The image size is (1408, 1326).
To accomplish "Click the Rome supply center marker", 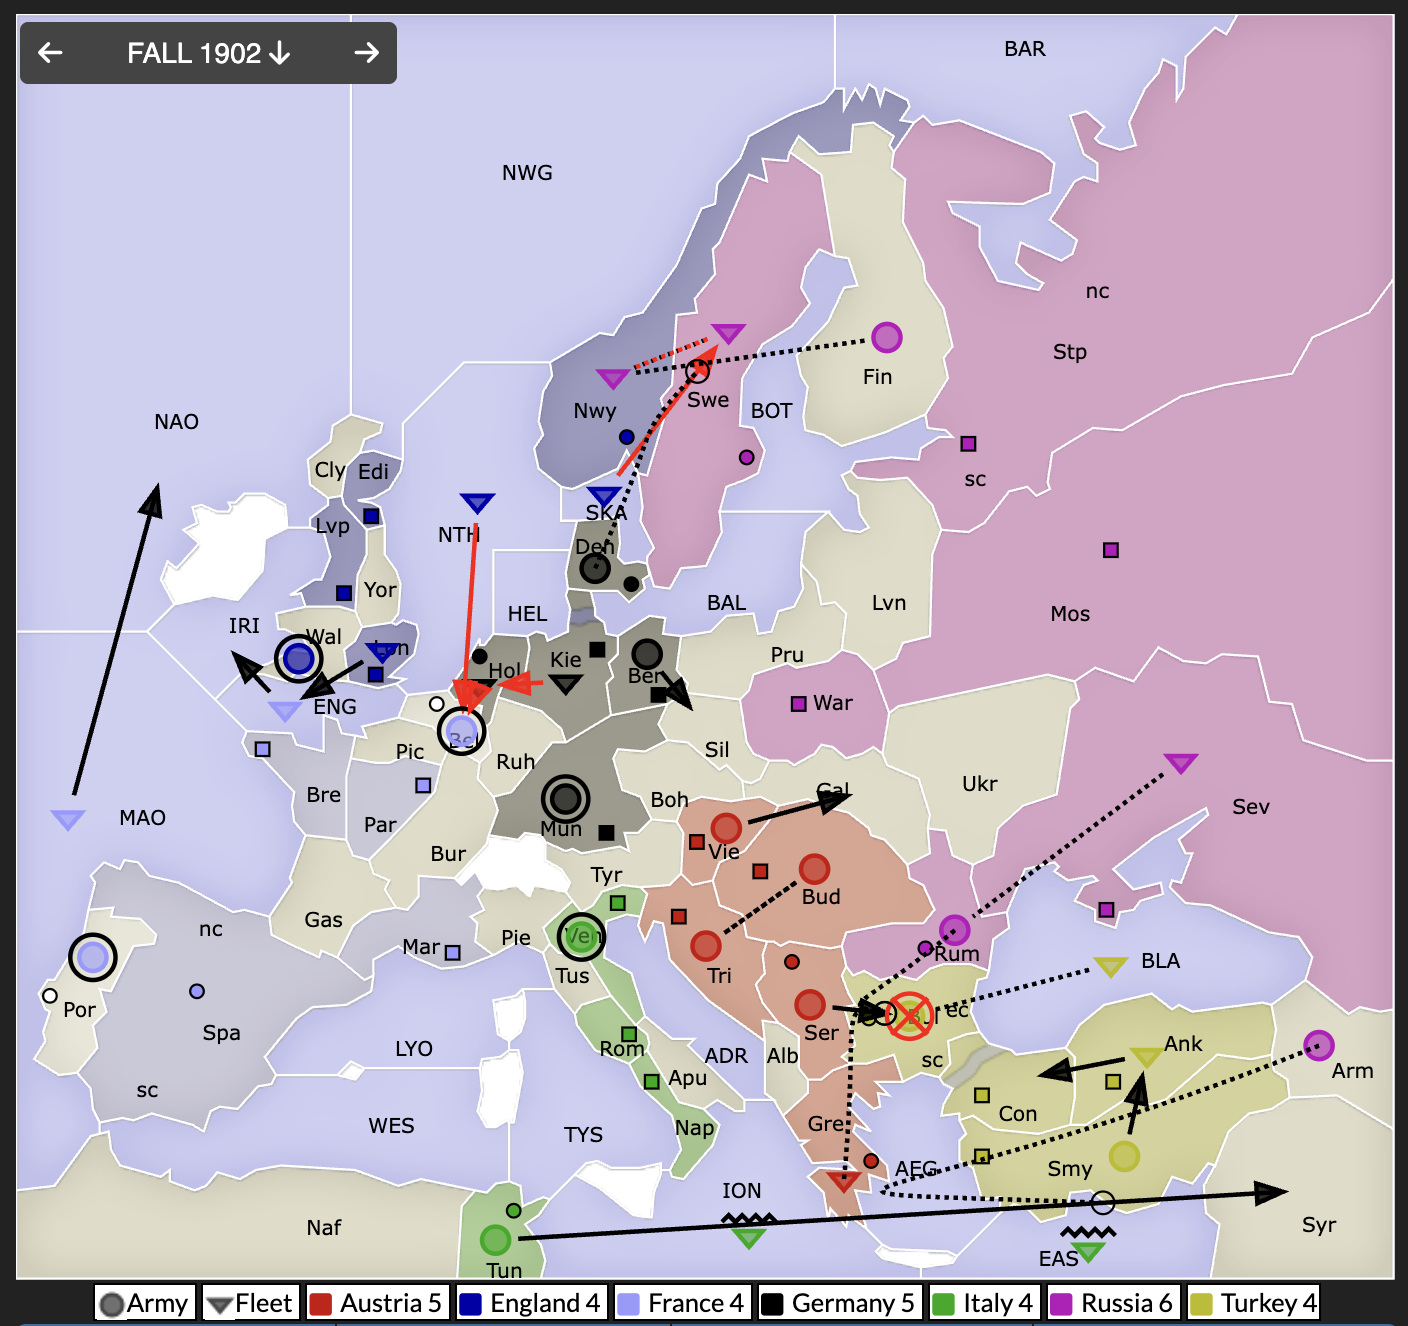I will click(629, 1034).
